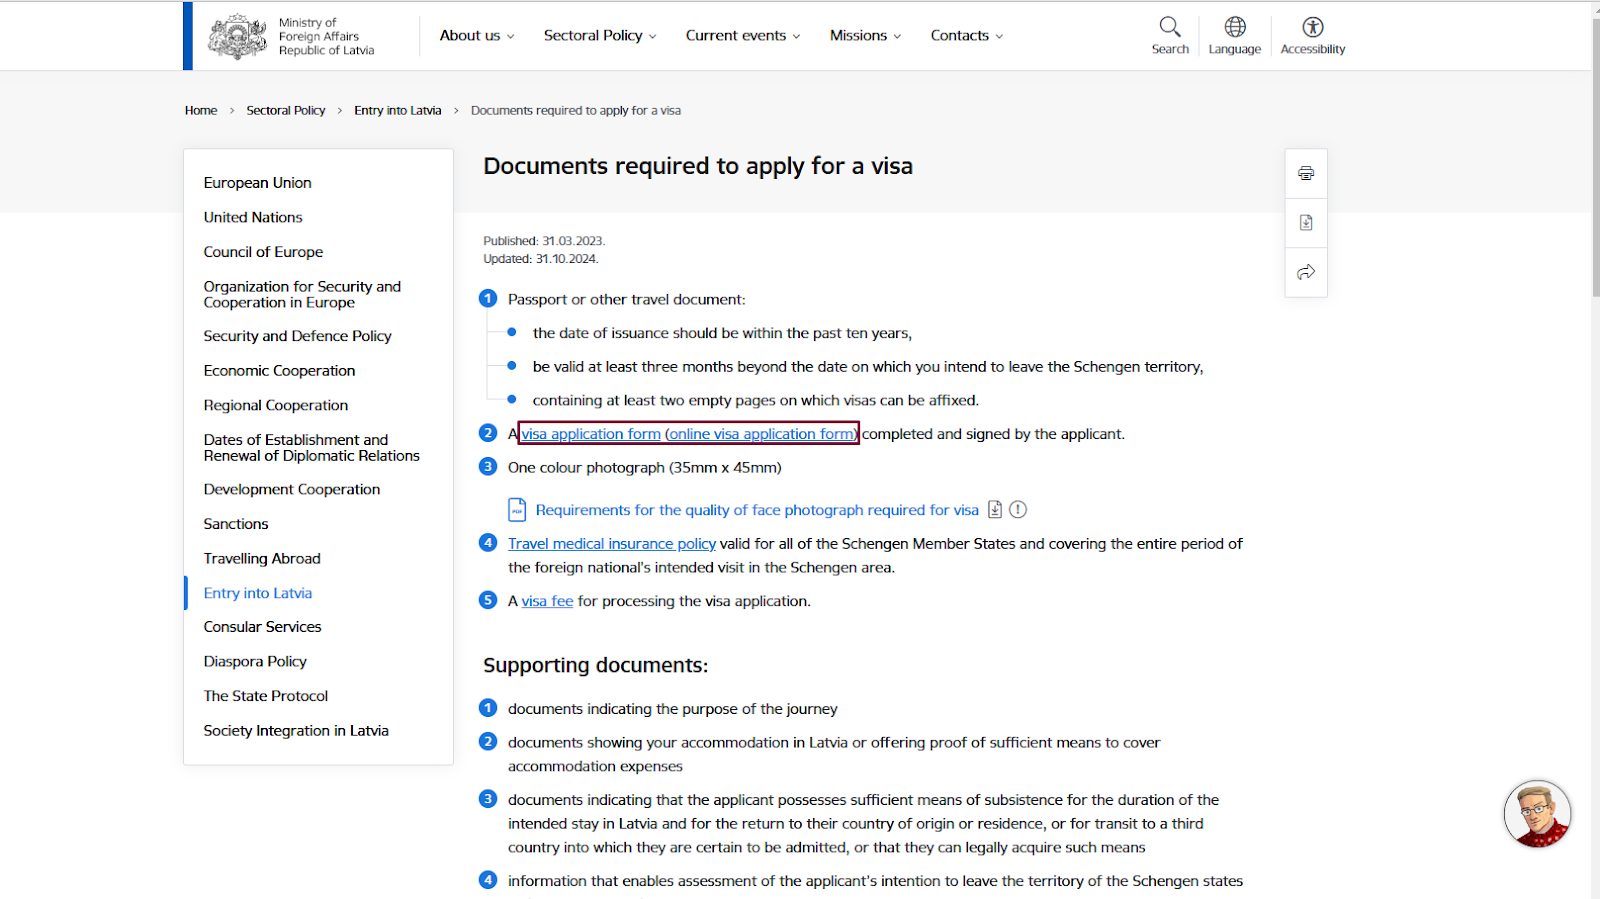Click the share arrow icon

tap(1306, 272)
